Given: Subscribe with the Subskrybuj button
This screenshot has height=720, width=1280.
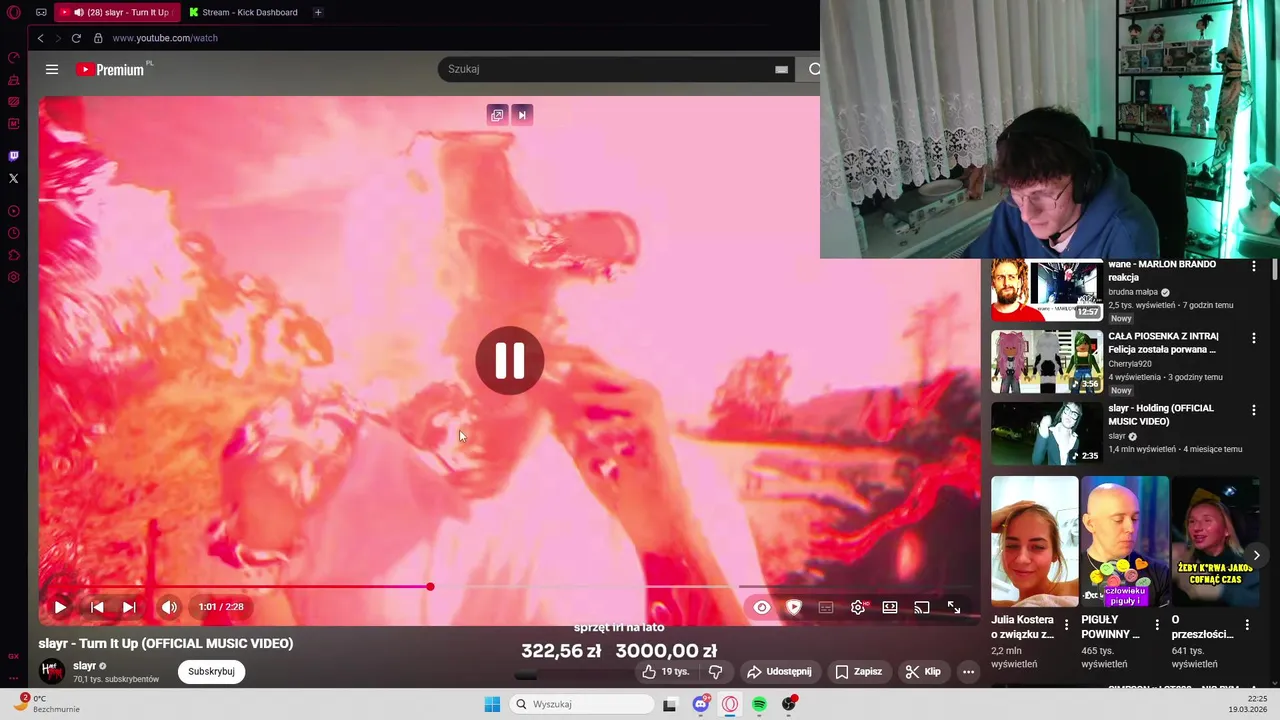Looking at the screenshot, I should point(211,672).
